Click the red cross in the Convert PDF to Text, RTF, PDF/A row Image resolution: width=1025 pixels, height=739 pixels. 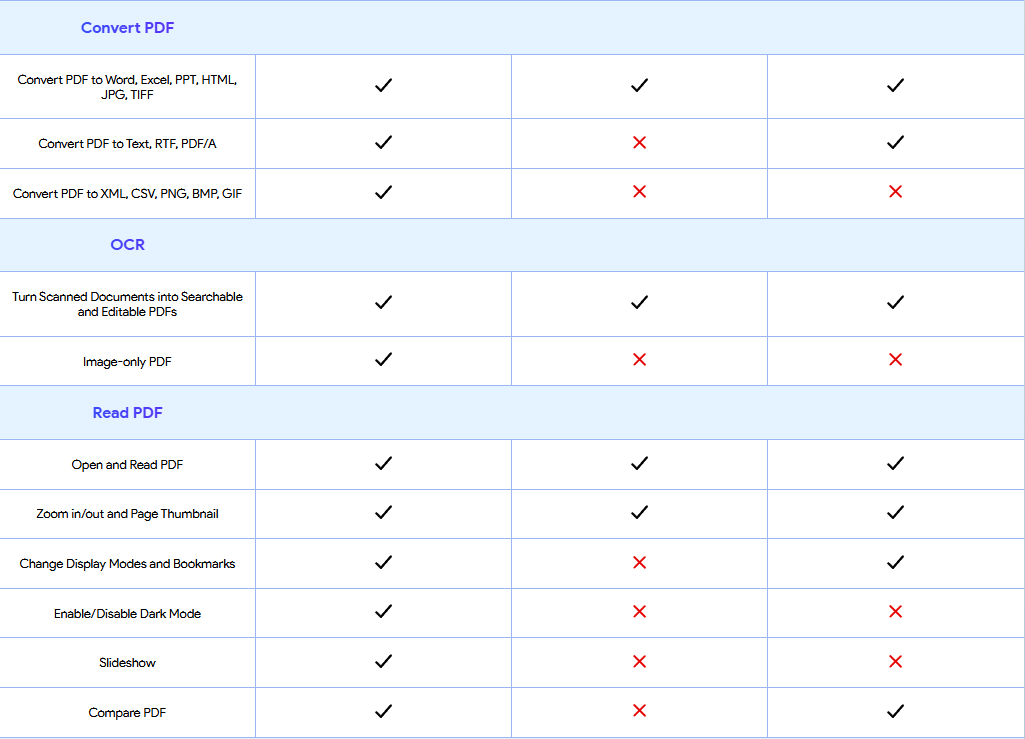[639, 143]
